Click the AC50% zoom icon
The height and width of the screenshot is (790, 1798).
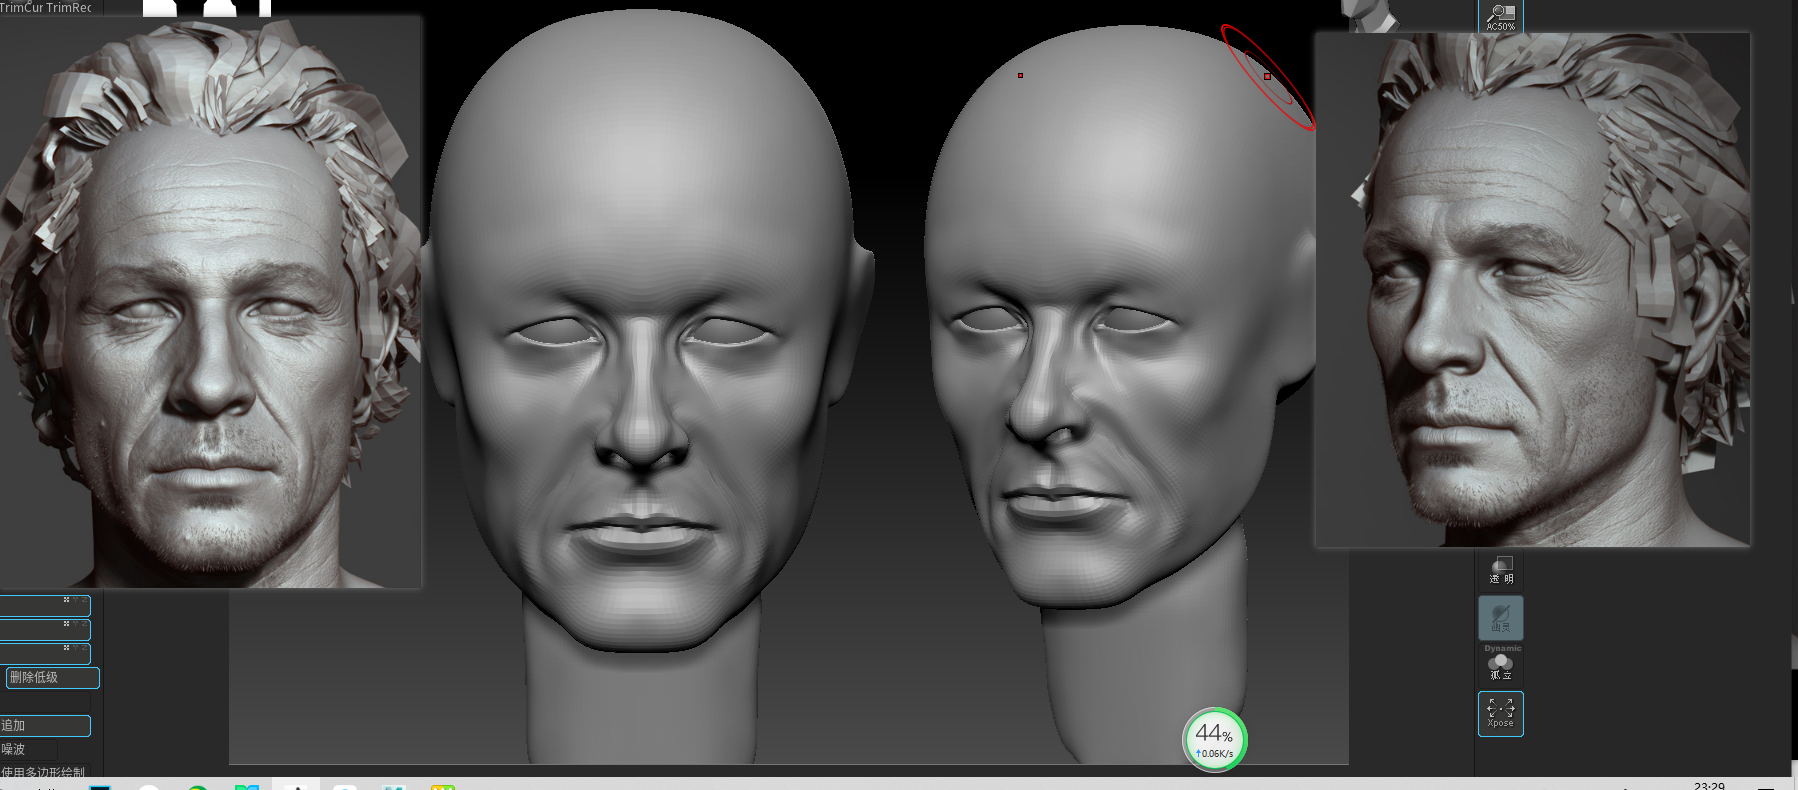(1500, 16)
